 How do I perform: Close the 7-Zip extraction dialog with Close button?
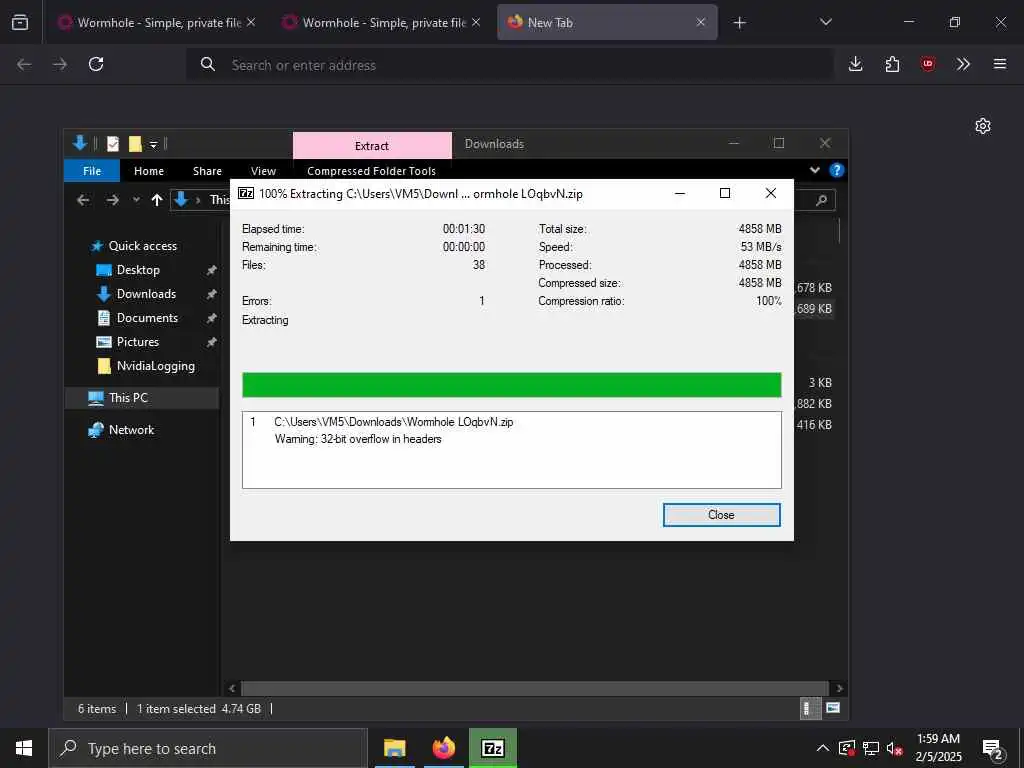point(721,515)
